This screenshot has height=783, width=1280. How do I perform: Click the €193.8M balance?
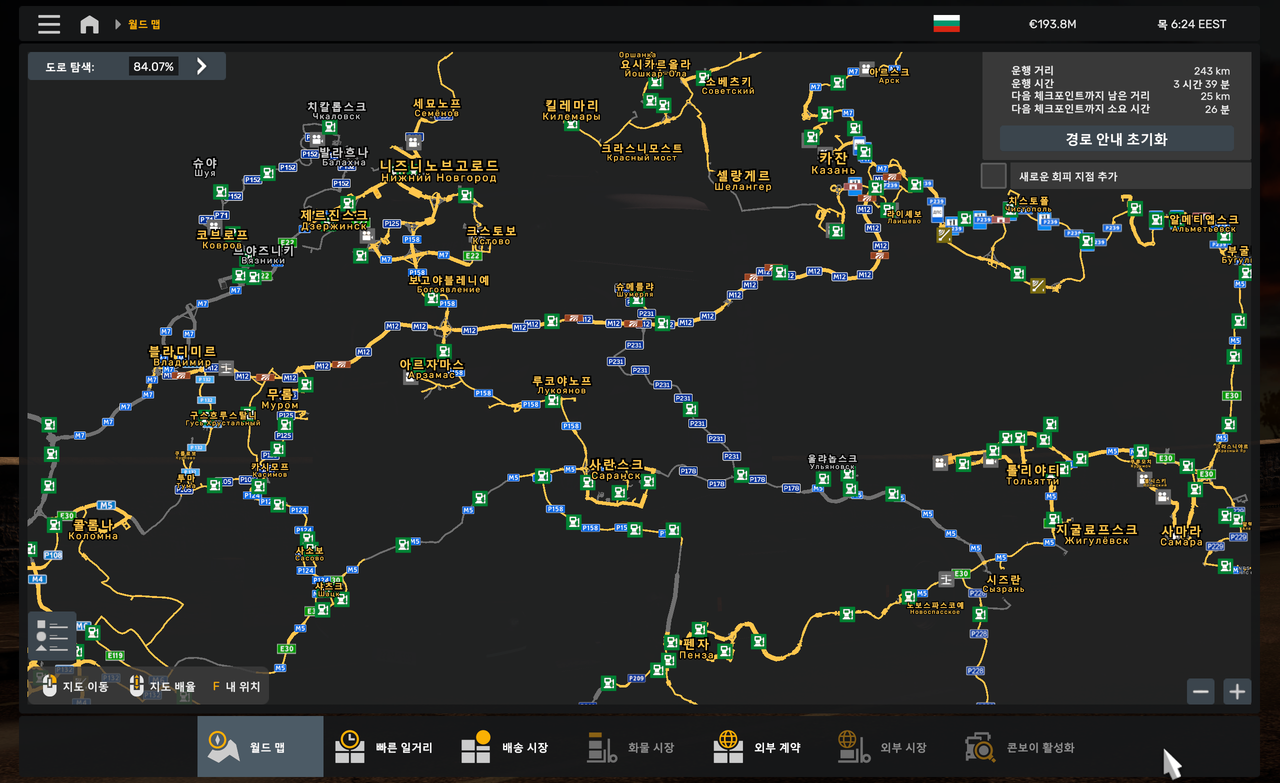point(1052,24)
